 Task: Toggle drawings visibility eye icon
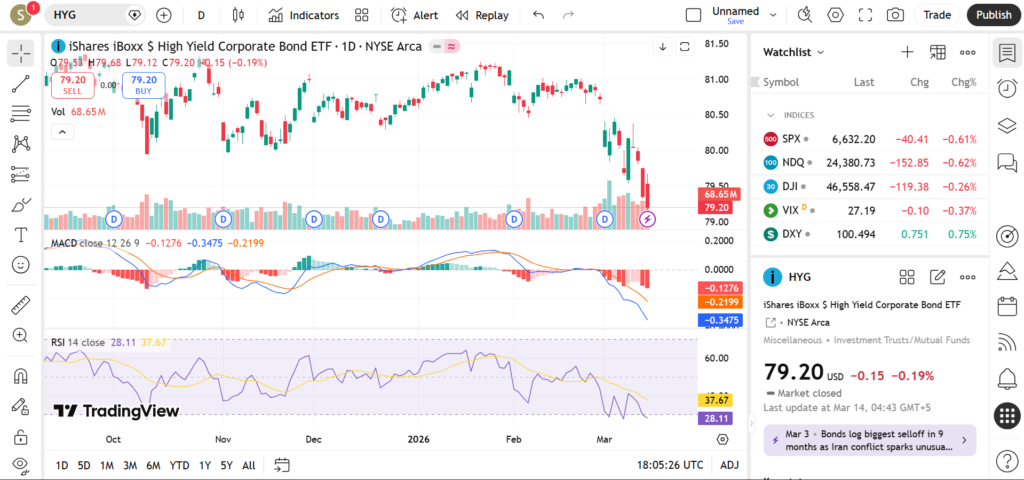[20, 465]
